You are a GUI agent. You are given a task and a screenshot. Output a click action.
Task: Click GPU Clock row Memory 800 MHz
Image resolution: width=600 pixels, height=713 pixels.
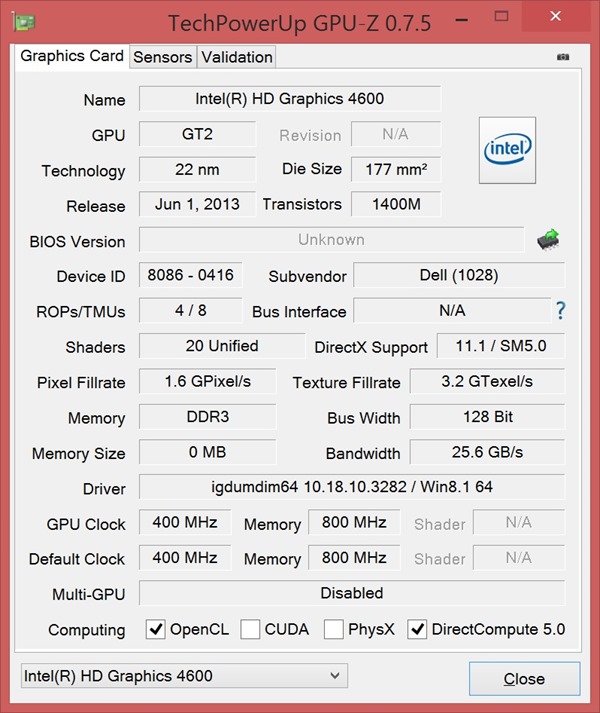pyautogui.click(x=354, y=522)
